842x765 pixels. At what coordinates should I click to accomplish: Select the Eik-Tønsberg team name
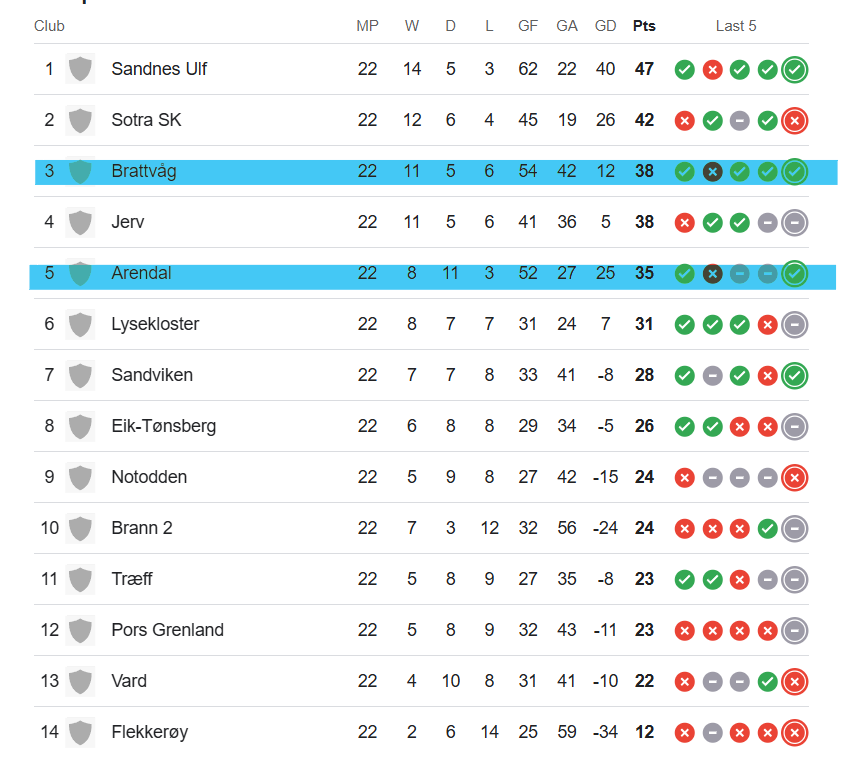click(x=163, y=426)
